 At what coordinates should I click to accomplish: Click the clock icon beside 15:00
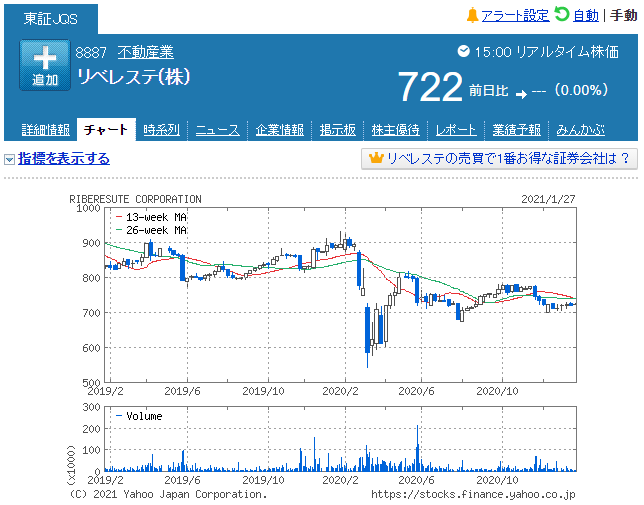point(464,51)
